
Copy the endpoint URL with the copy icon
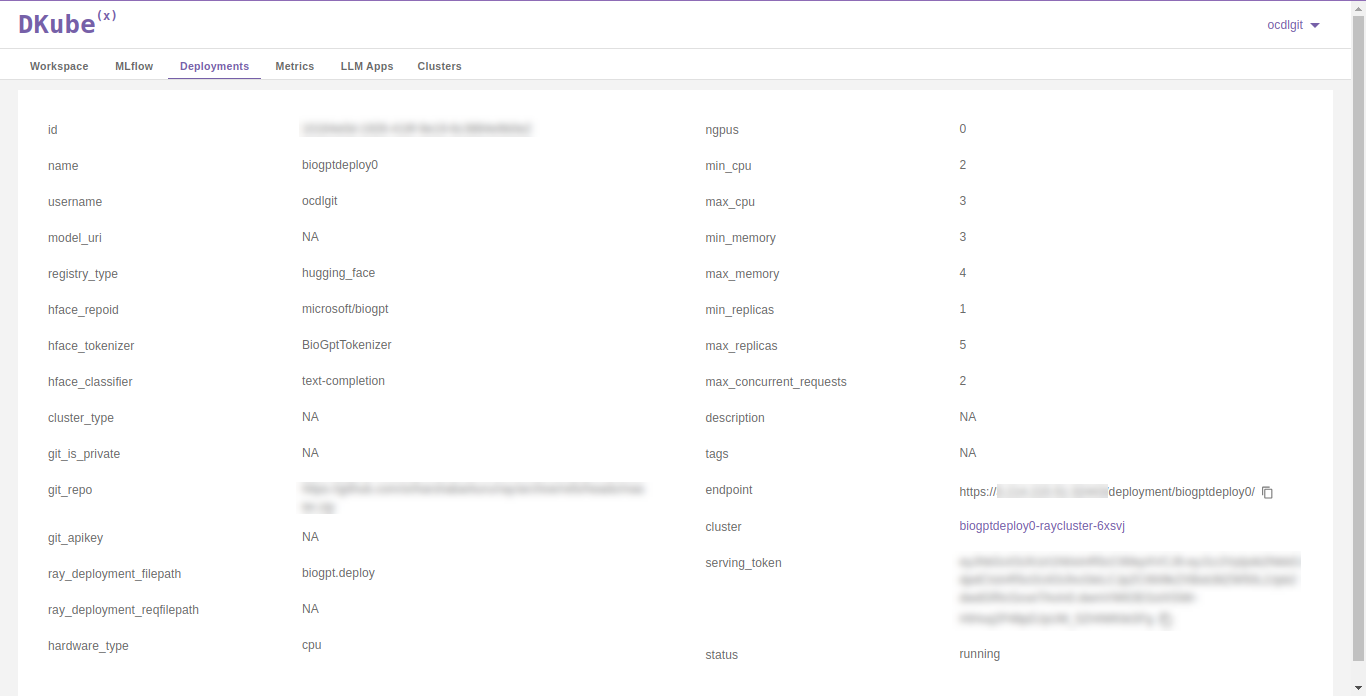1267,492
